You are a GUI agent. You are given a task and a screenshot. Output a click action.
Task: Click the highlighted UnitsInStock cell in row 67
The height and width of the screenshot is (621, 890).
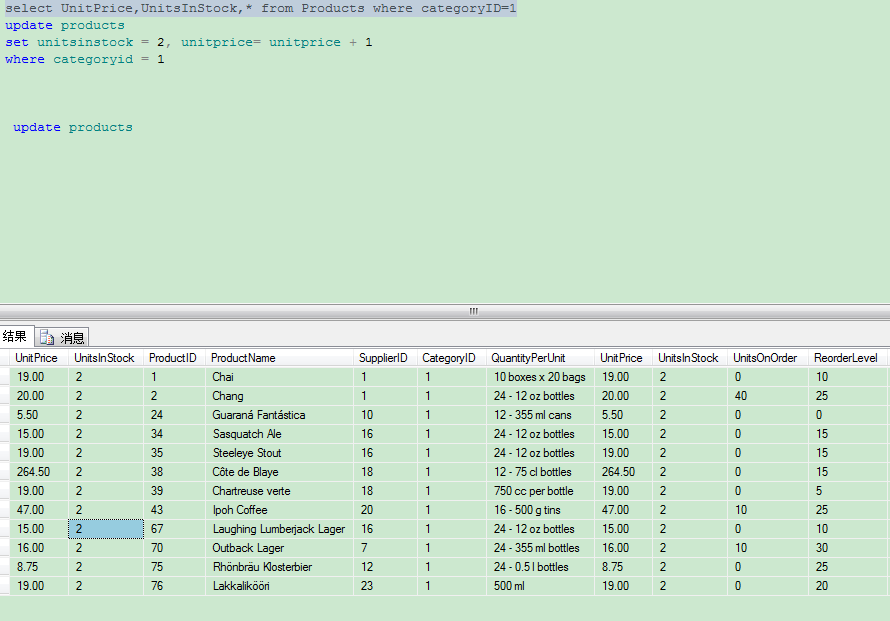[106, 529]
